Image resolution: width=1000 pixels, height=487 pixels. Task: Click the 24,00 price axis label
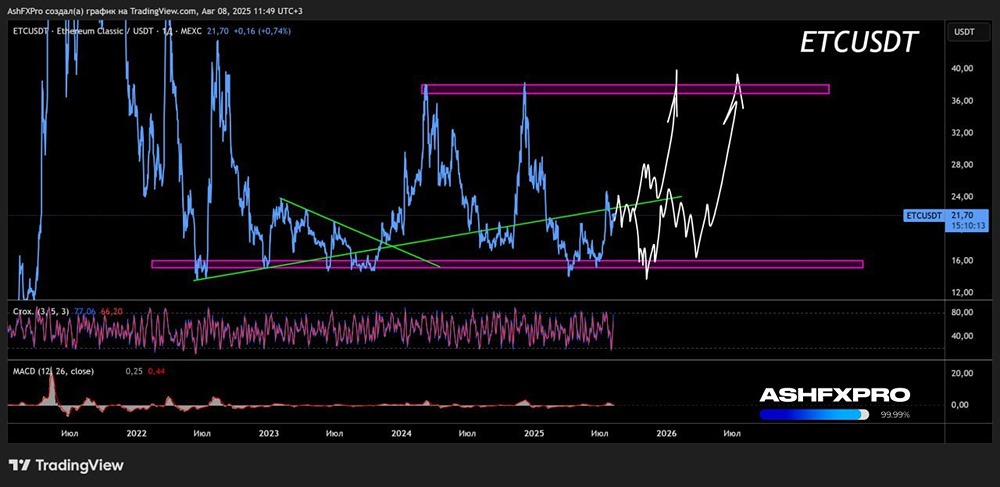click(x=962, y=196)
